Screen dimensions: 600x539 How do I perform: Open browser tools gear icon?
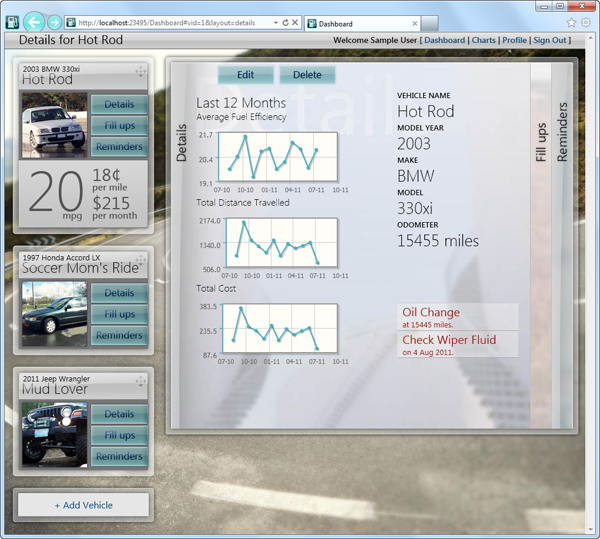click(586, 23)
